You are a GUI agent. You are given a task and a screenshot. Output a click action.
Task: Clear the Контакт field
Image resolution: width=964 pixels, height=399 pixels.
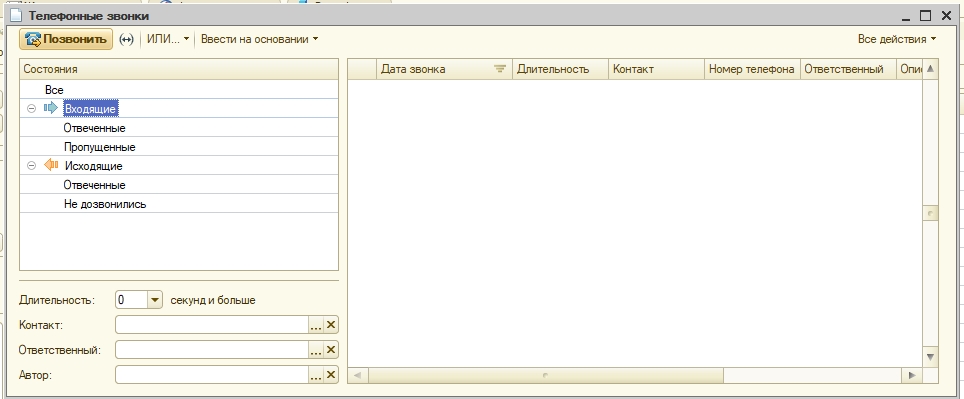pos(331,325)
